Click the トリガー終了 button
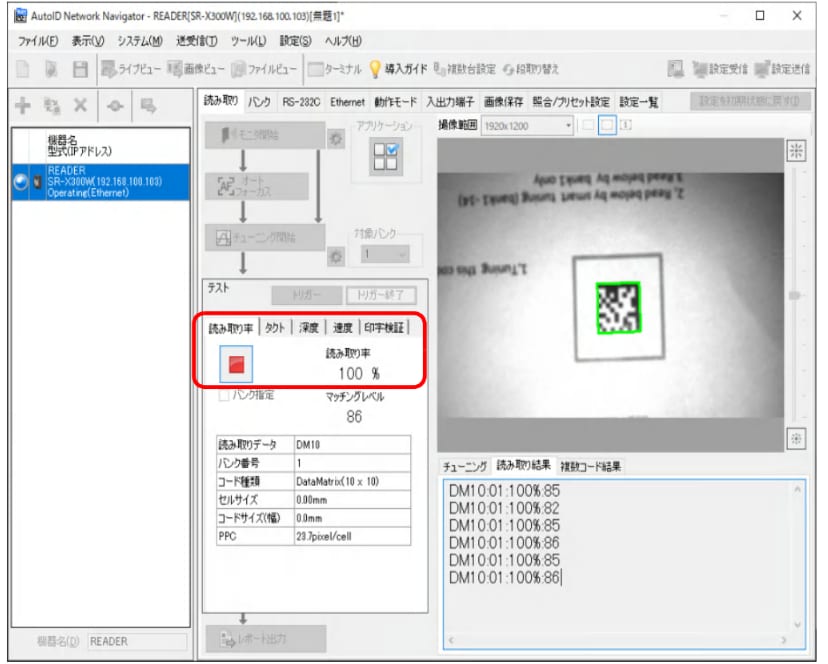The height and width of the screenshot is (664, 828). pos(381,295)
